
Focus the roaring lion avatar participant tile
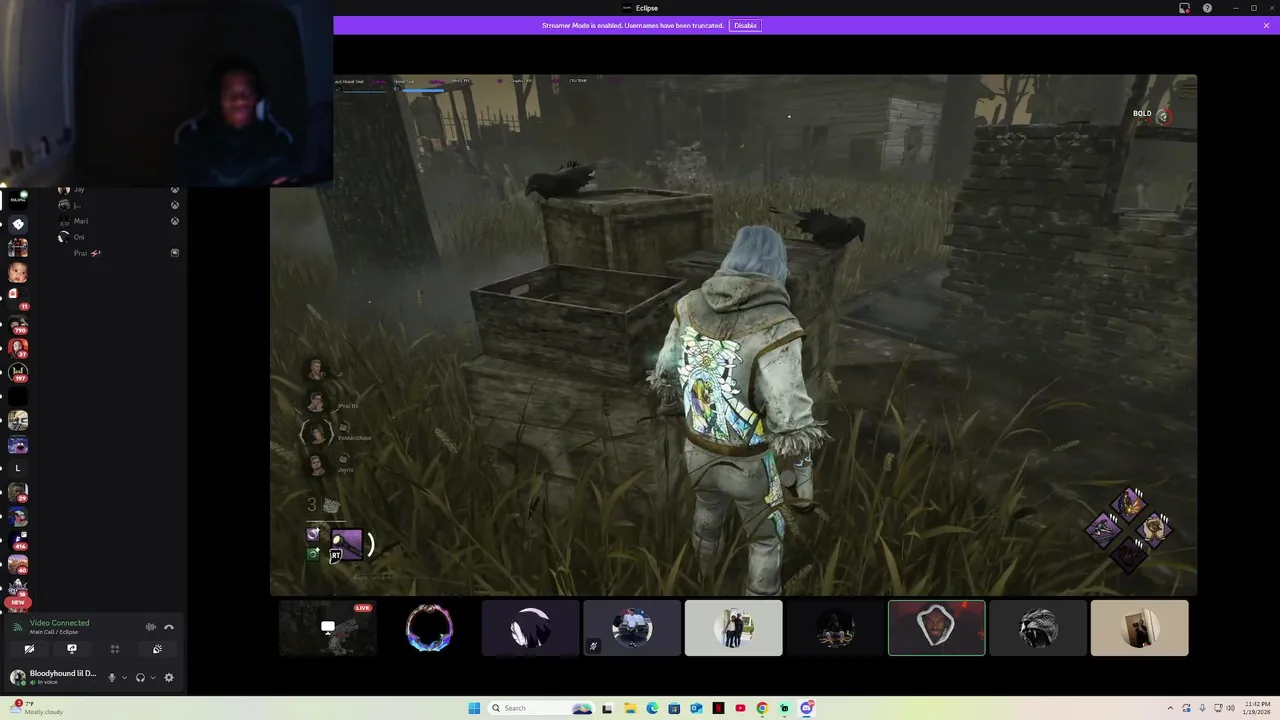pyautogui.click(x=1038, y=628)
